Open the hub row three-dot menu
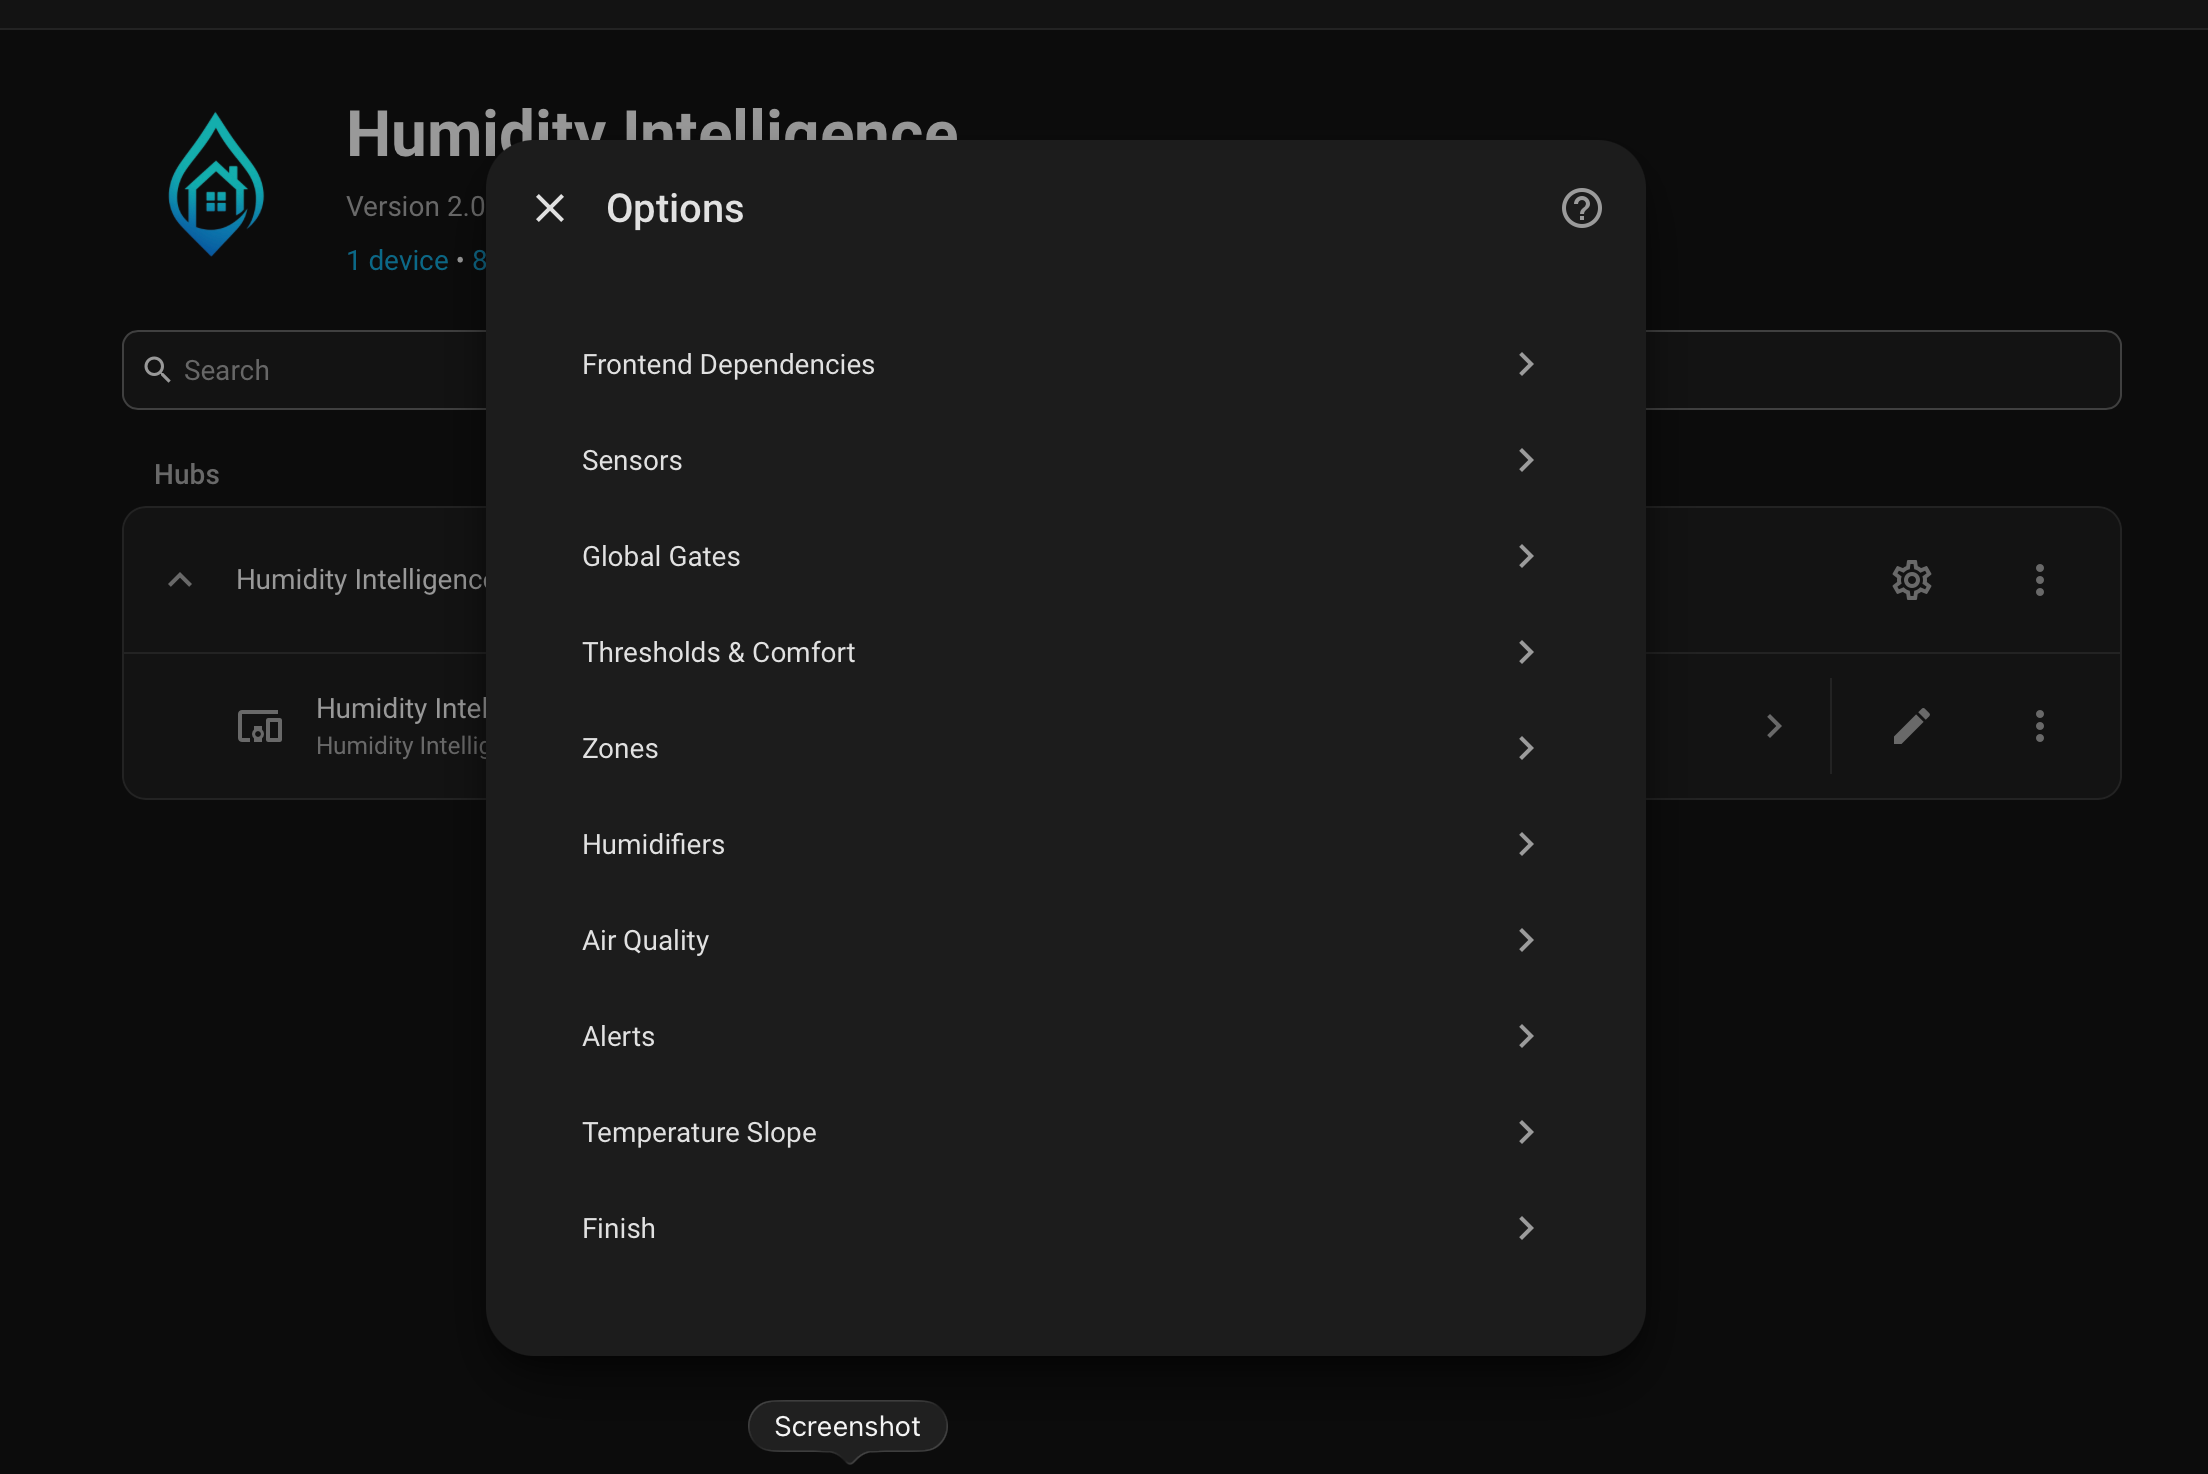This screenshot has width=2208, height=1474. tap(2039, 580)
